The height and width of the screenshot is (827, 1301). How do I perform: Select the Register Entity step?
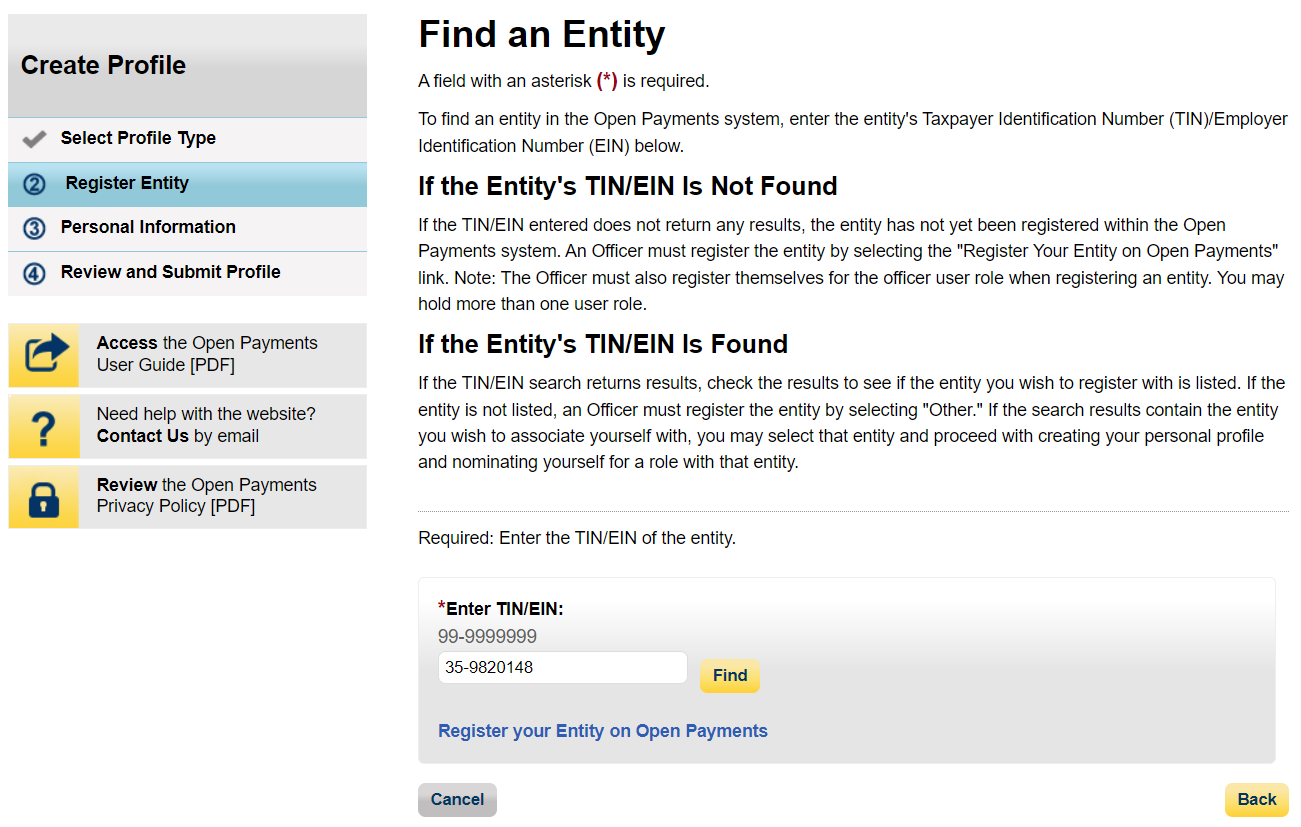[127, 183]
